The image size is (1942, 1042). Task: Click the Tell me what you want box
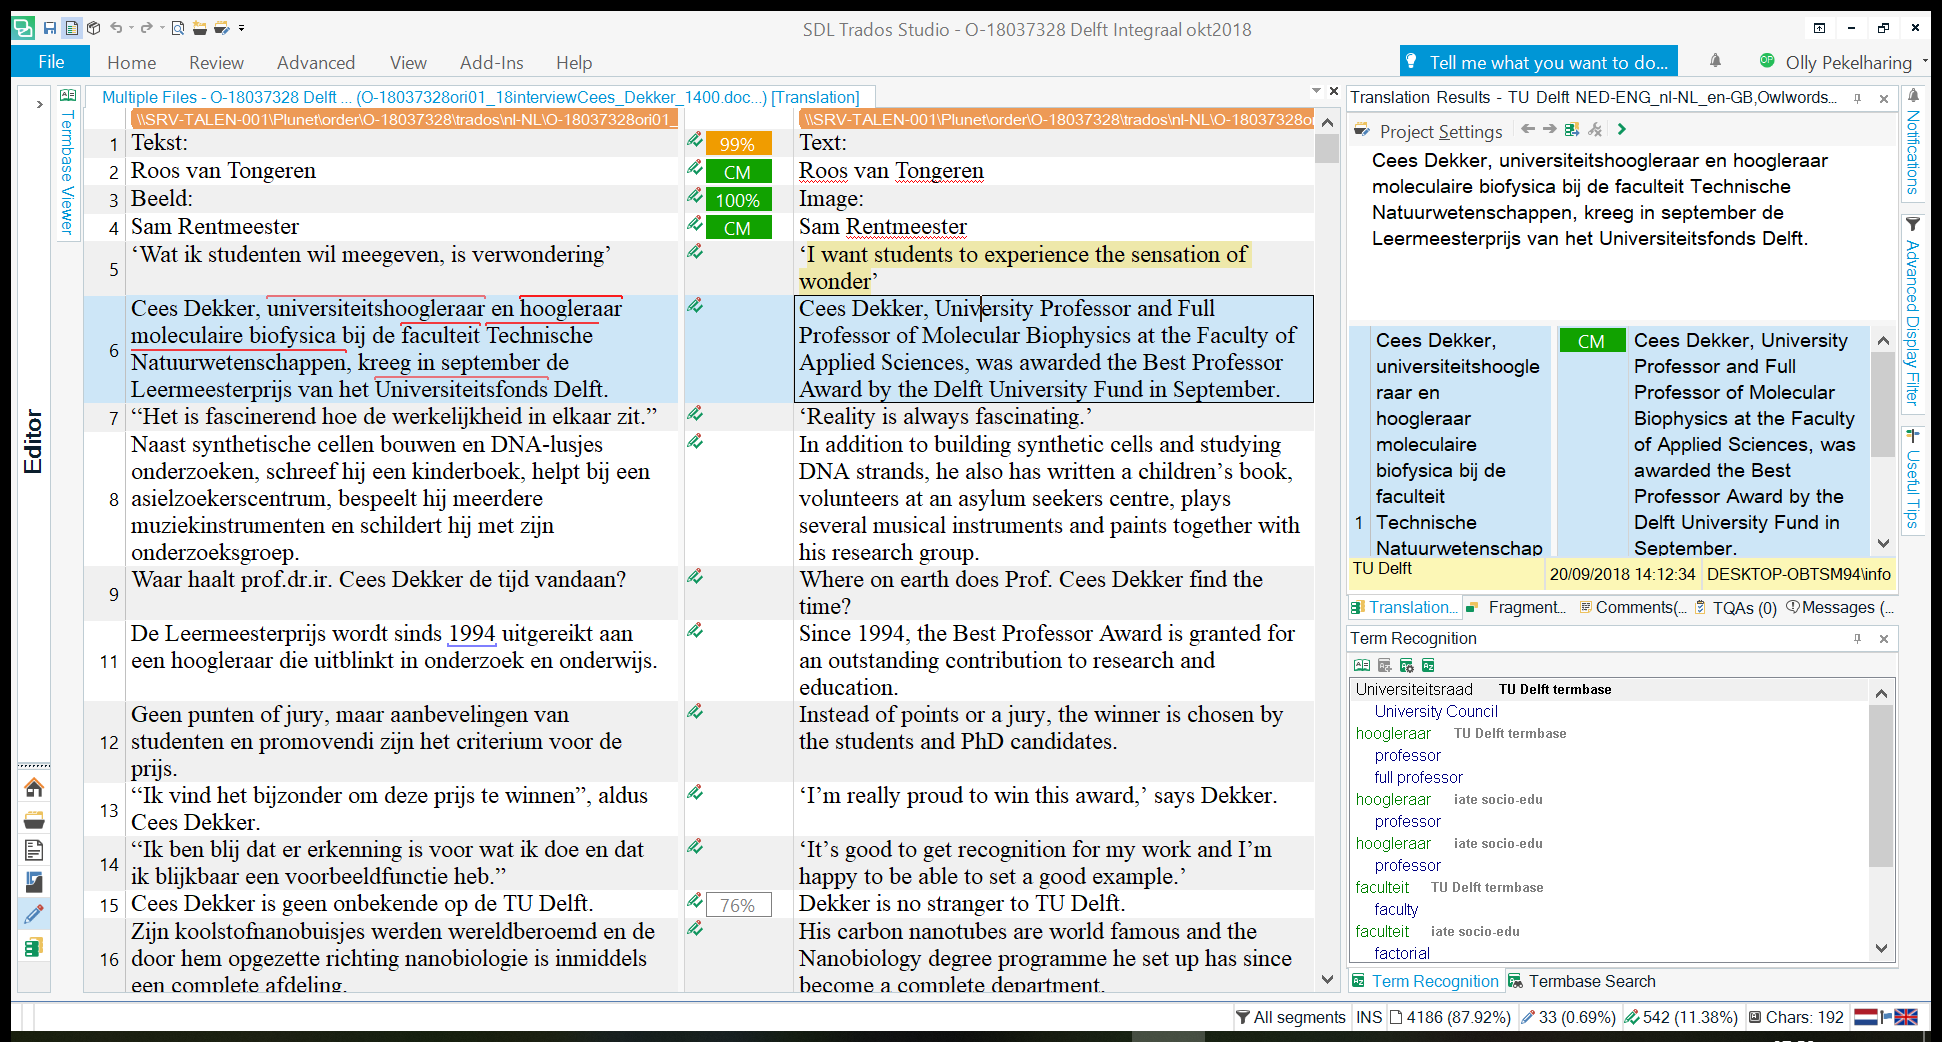1538,62
